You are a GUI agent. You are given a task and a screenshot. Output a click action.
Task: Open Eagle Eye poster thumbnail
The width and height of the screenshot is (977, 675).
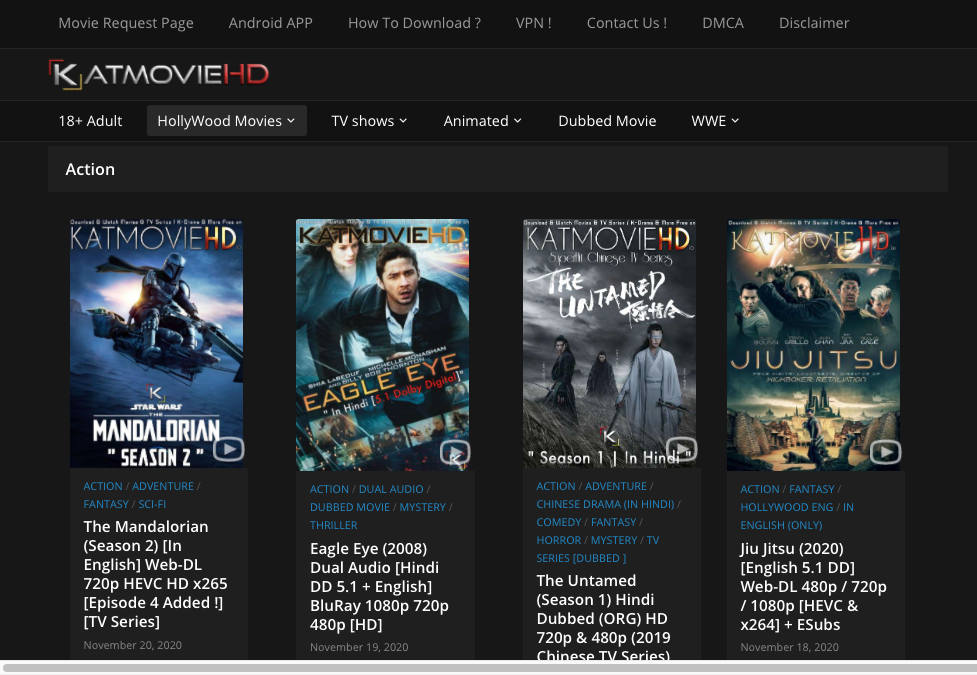click(383, 345)
